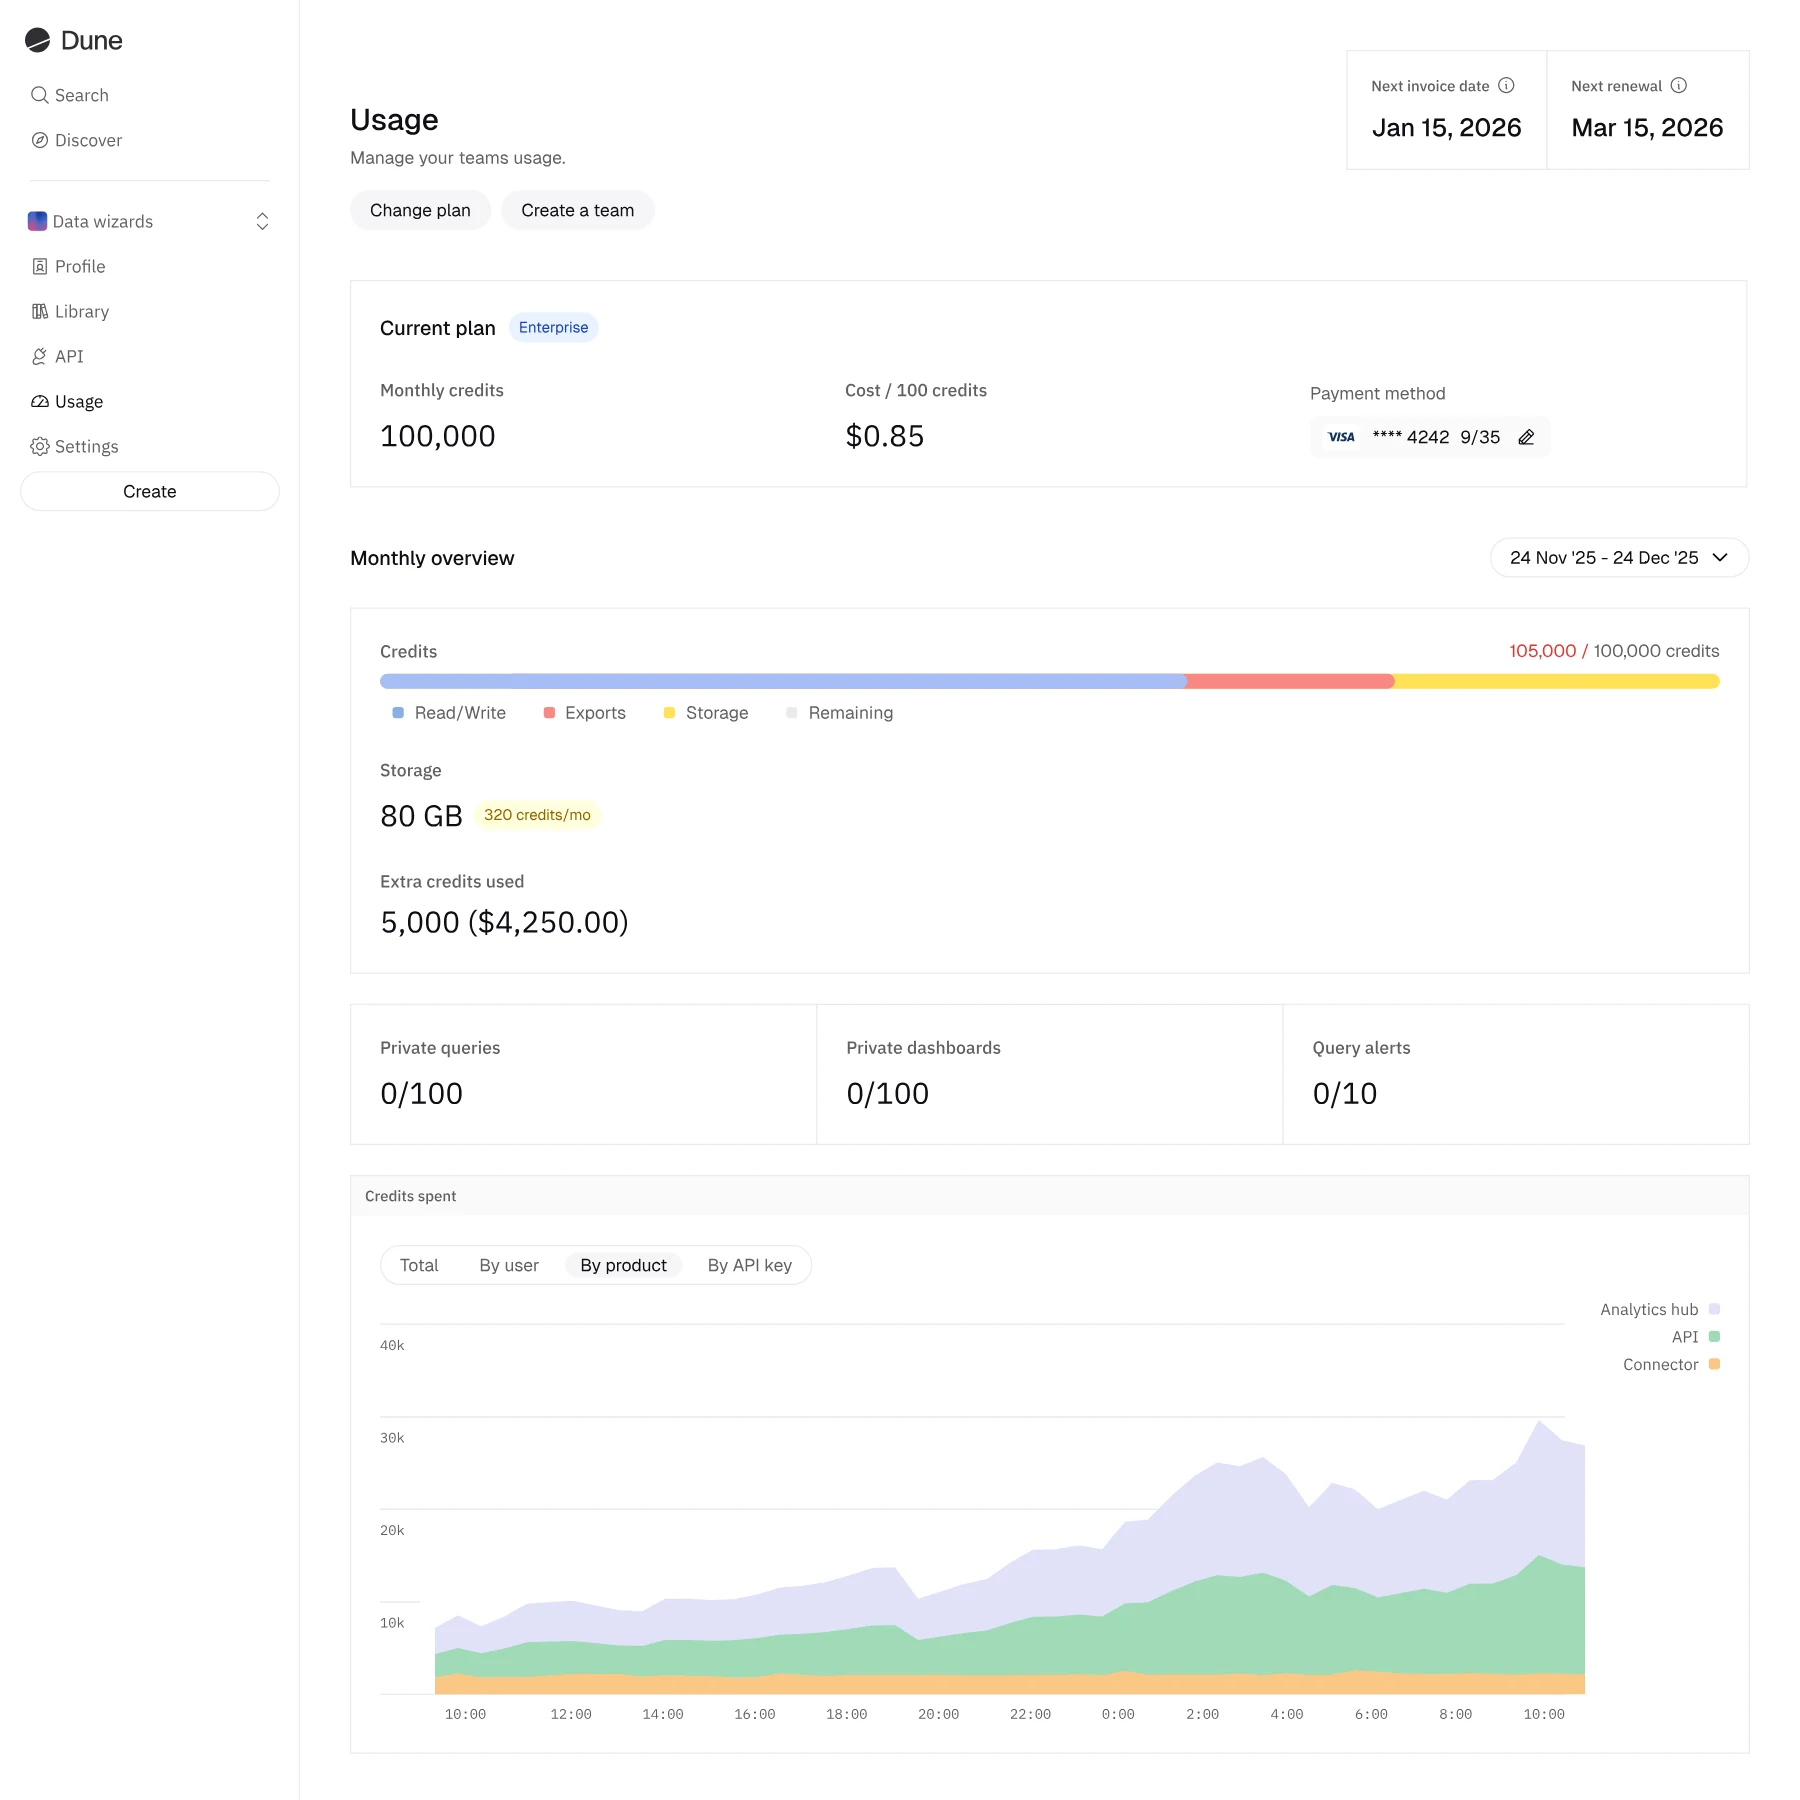Click the 5,000 ($4,250.00) extra credits value
Viewport: 1800px width, 1800px height.
(x=504, y=922)
